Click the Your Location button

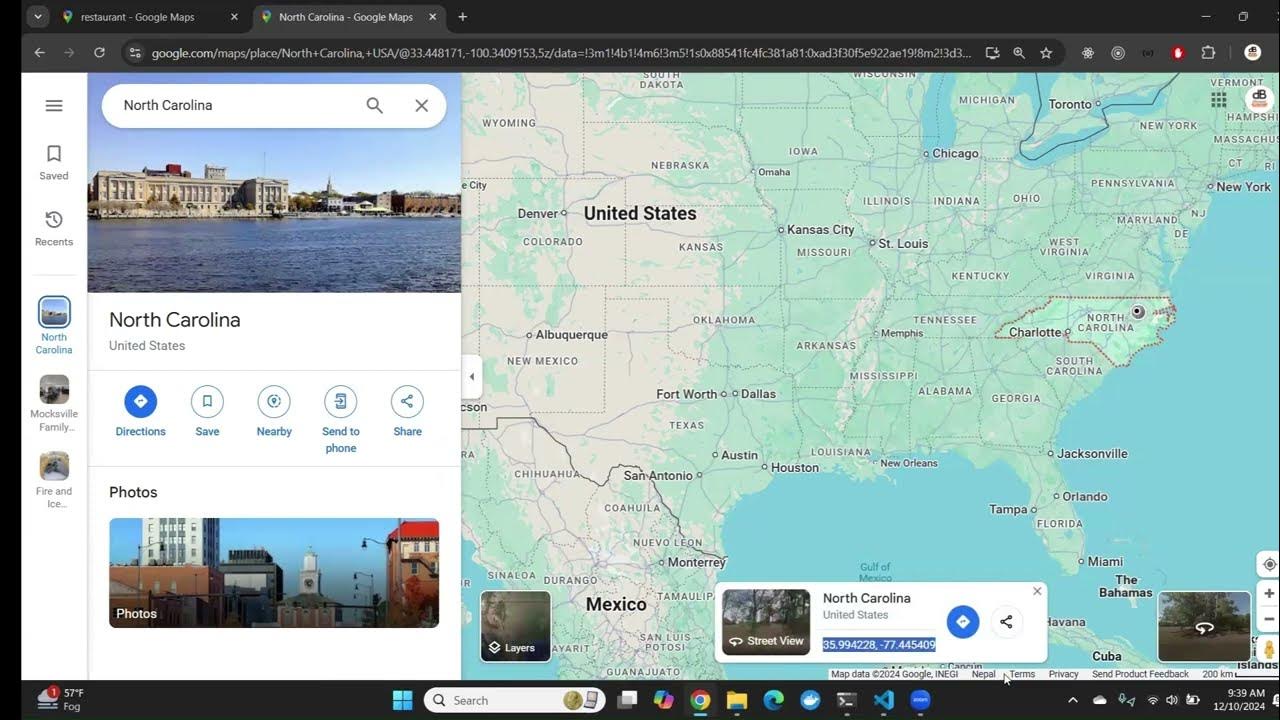1269,564
